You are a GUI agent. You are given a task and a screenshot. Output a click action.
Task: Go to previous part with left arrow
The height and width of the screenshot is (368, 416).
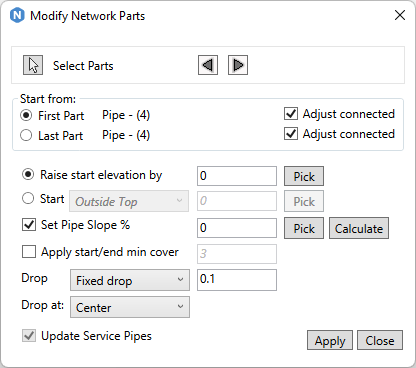click(208, 65)
